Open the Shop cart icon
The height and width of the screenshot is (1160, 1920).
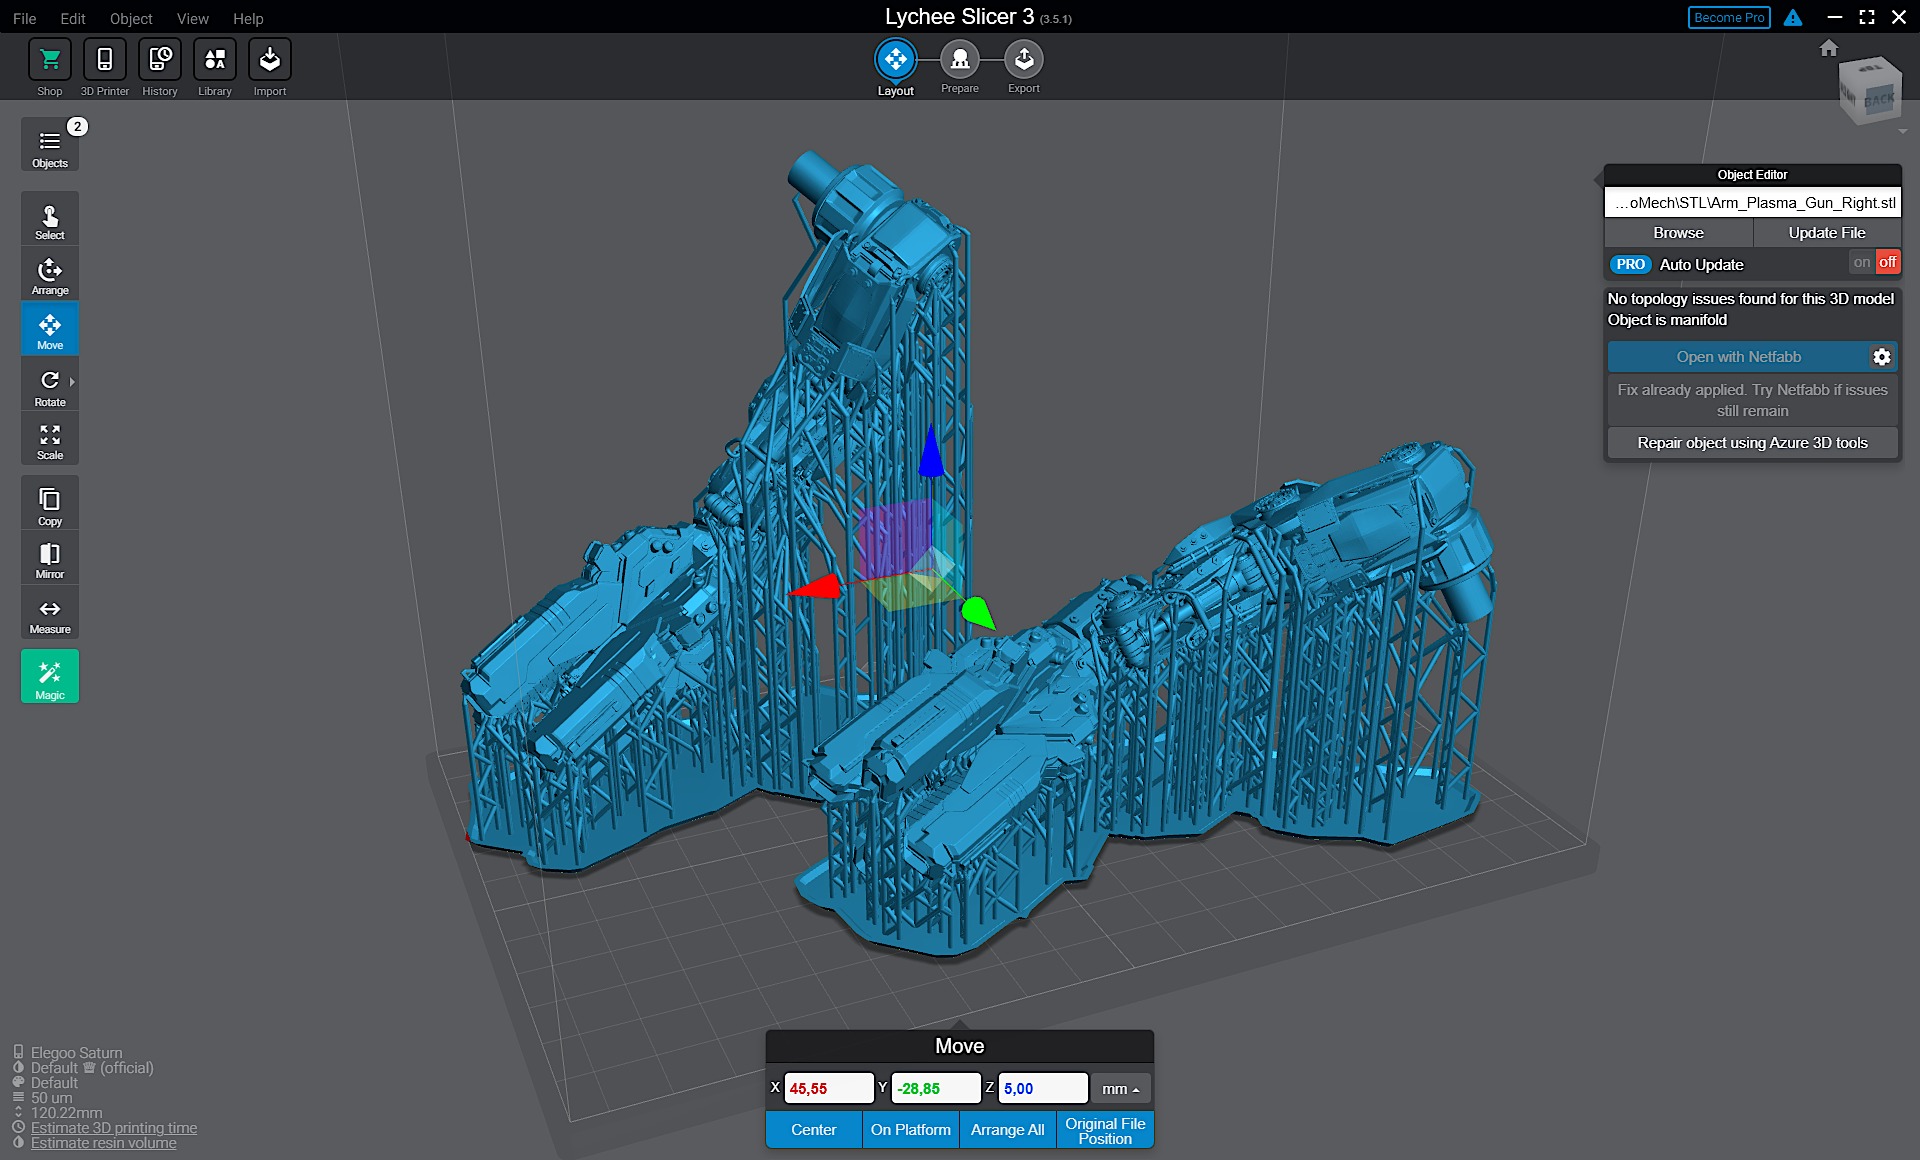click(x=49, y=60)
